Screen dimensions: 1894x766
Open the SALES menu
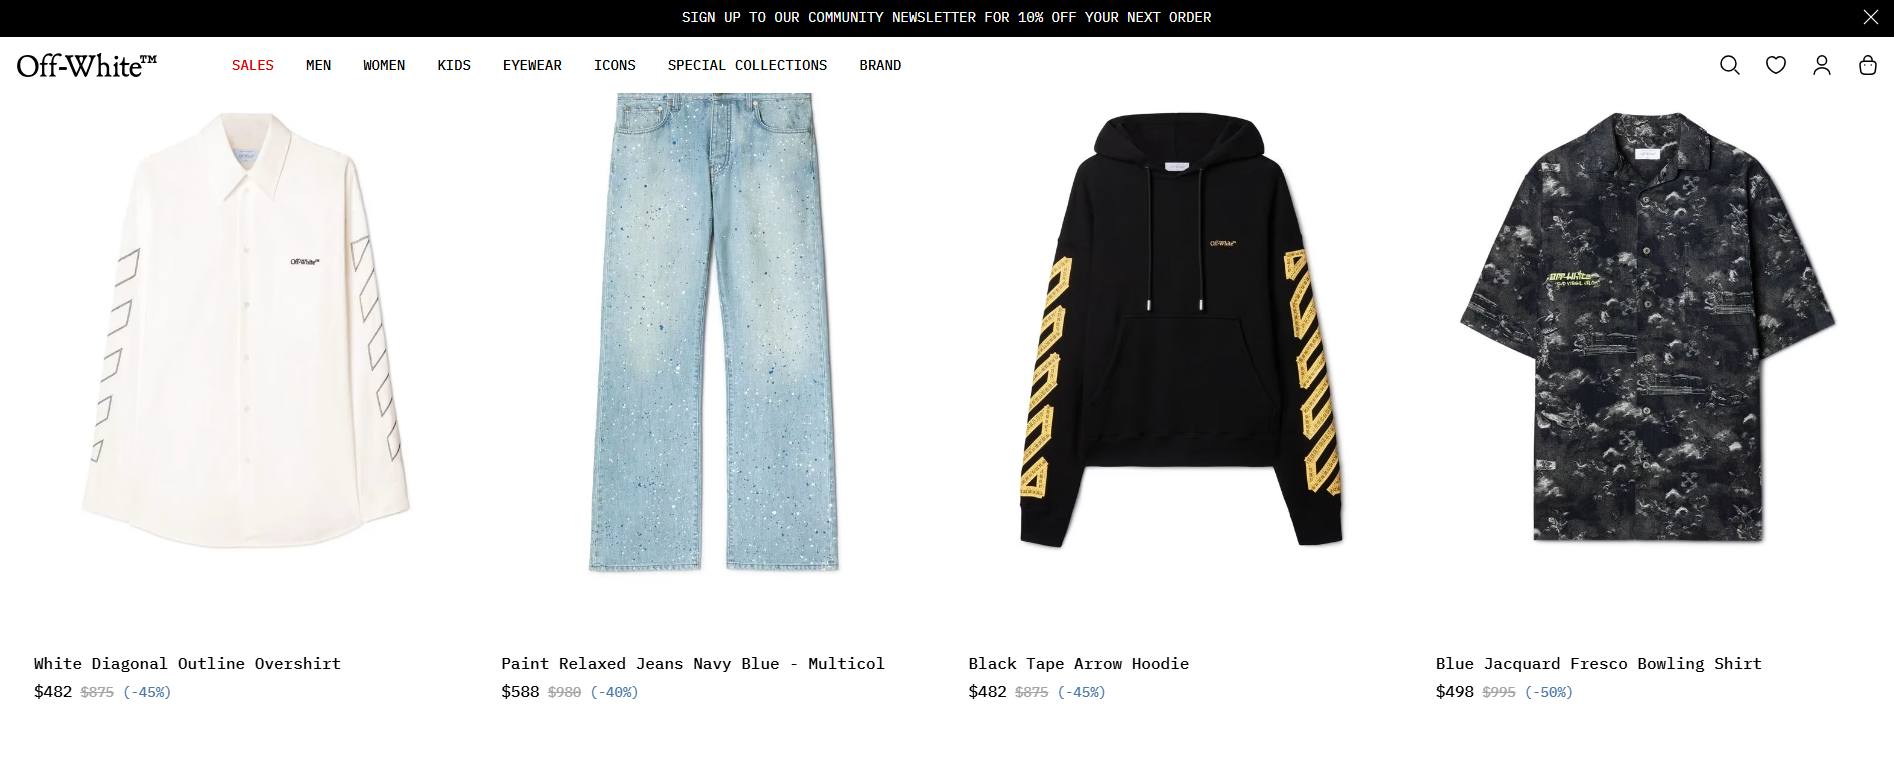tap(253, 65)
